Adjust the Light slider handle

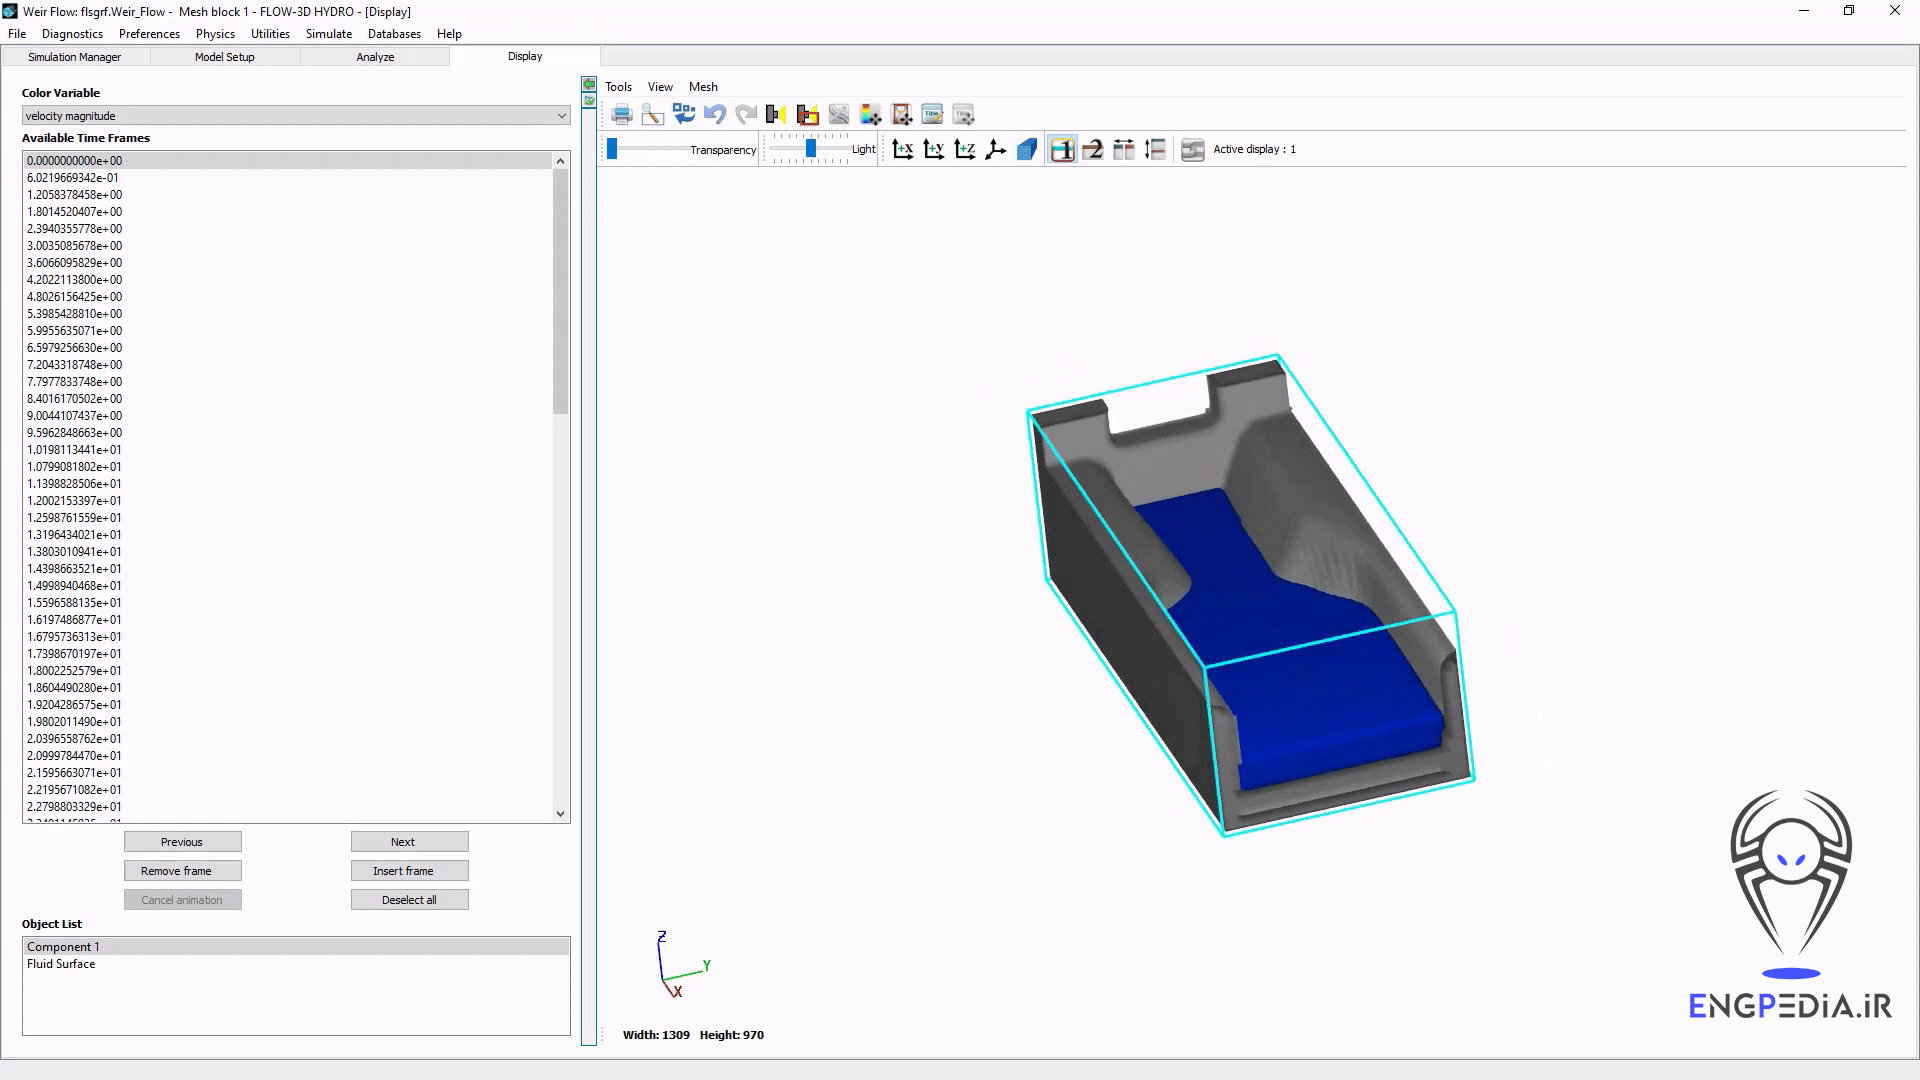[x=811, y=149]
